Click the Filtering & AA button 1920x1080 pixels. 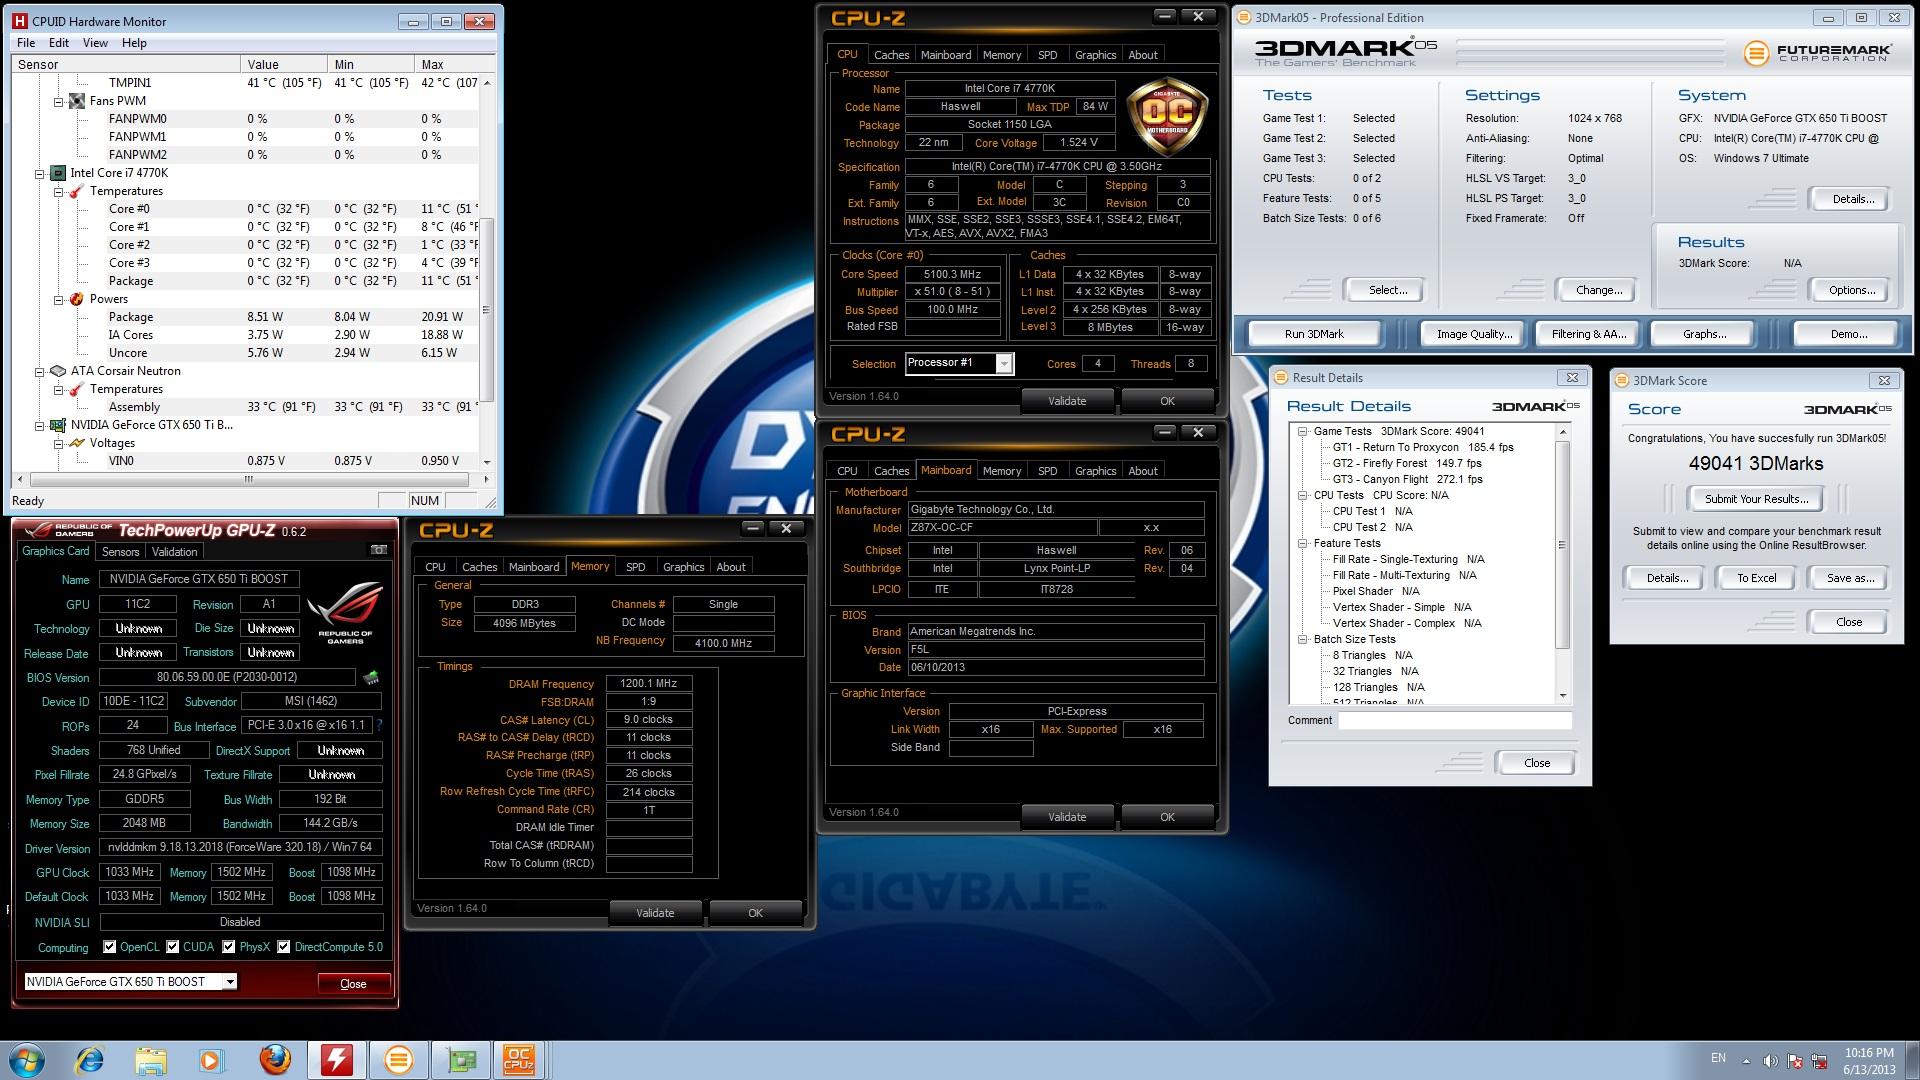[x=1589, y=334]
